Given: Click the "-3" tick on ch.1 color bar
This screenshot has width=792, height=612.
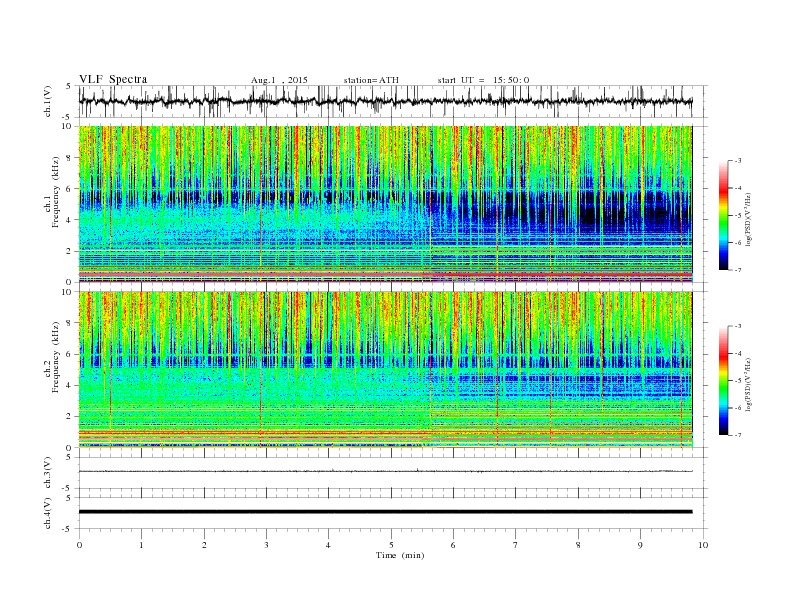Looking at the screenshot, I should point(737,161).
